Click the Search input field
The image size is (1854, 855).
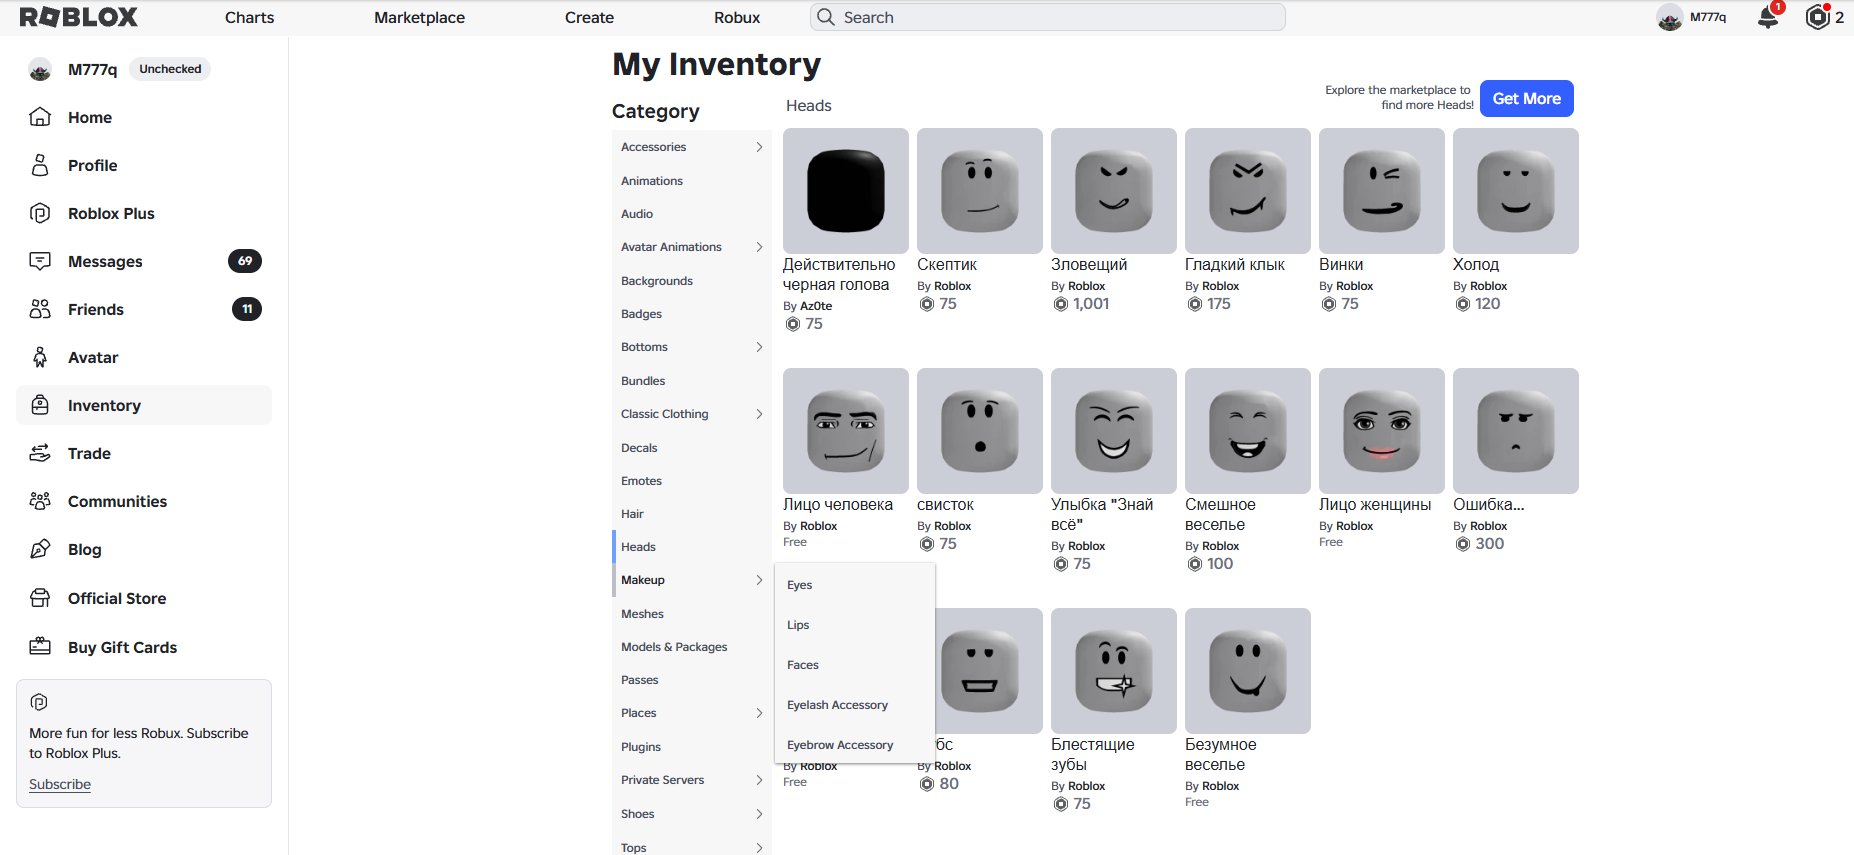pyautogui.click(x=1048, y=17)
